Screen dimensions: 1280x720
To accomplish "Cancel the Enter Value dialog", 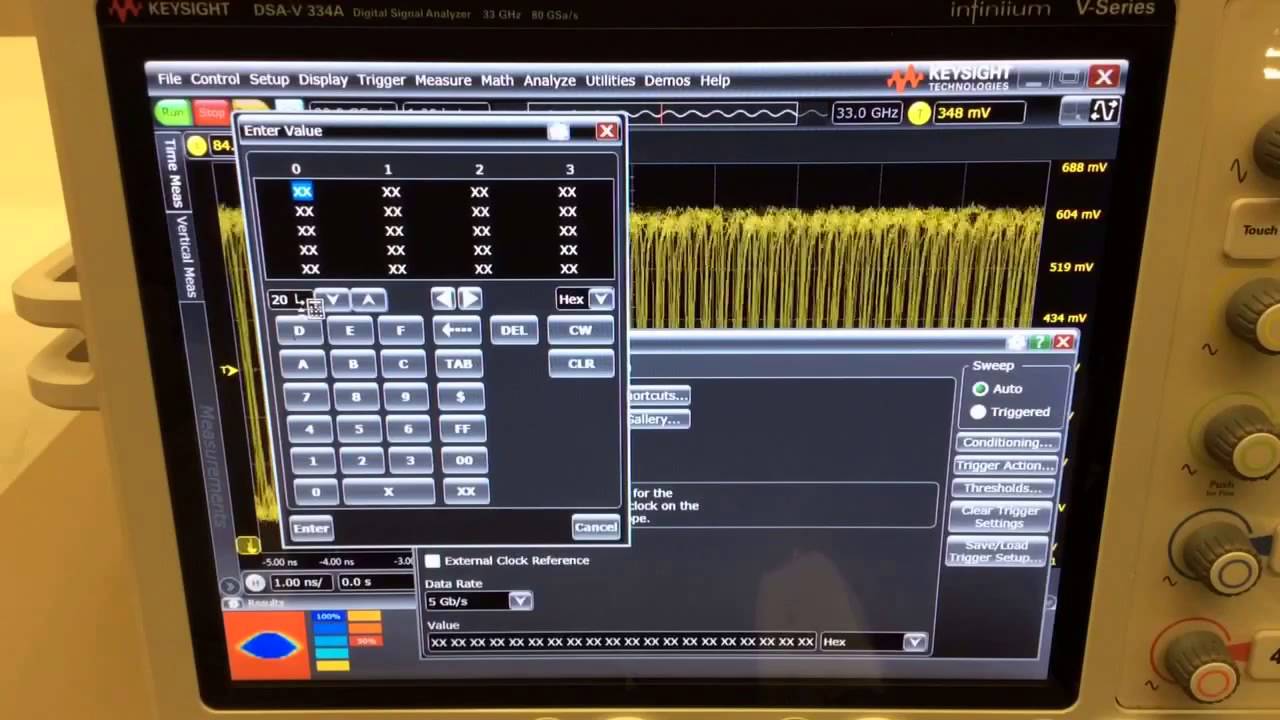I will pyautogui.click(x=595, y=527).
